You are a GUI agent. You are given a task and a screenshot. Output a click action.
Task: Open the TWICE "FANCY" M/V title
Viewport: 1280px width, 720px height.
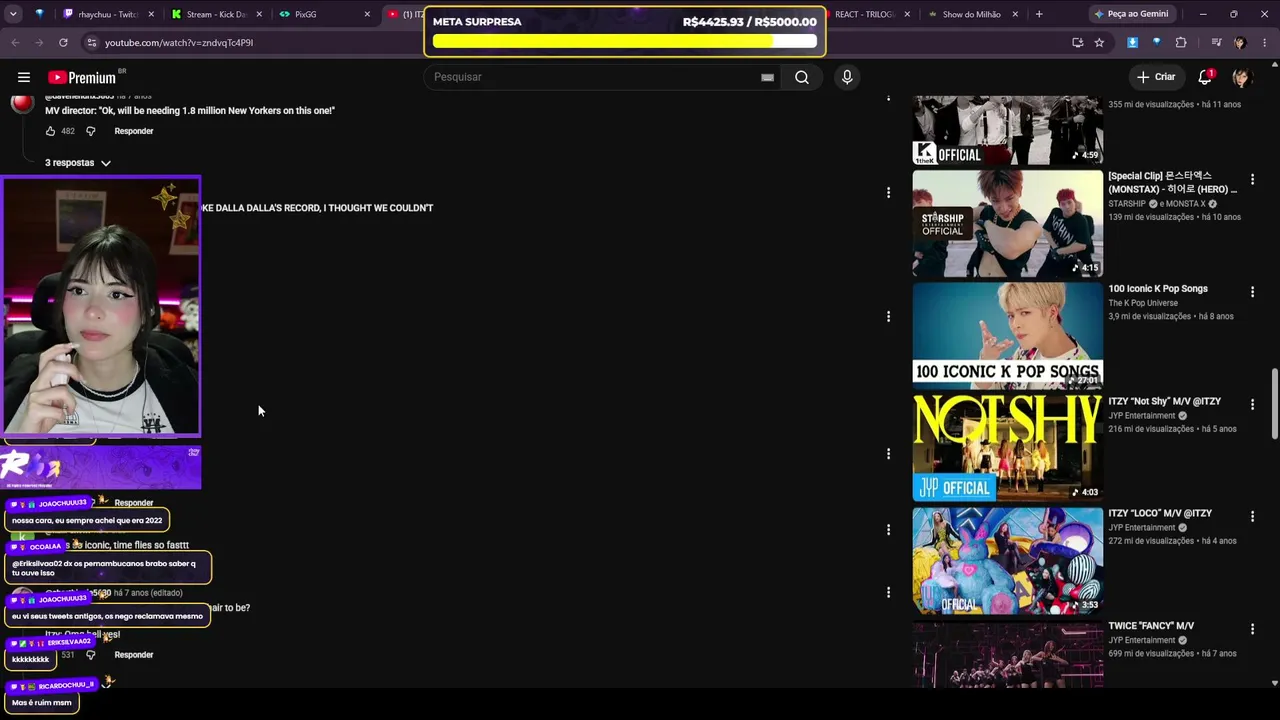click(x=1151, y=626)
